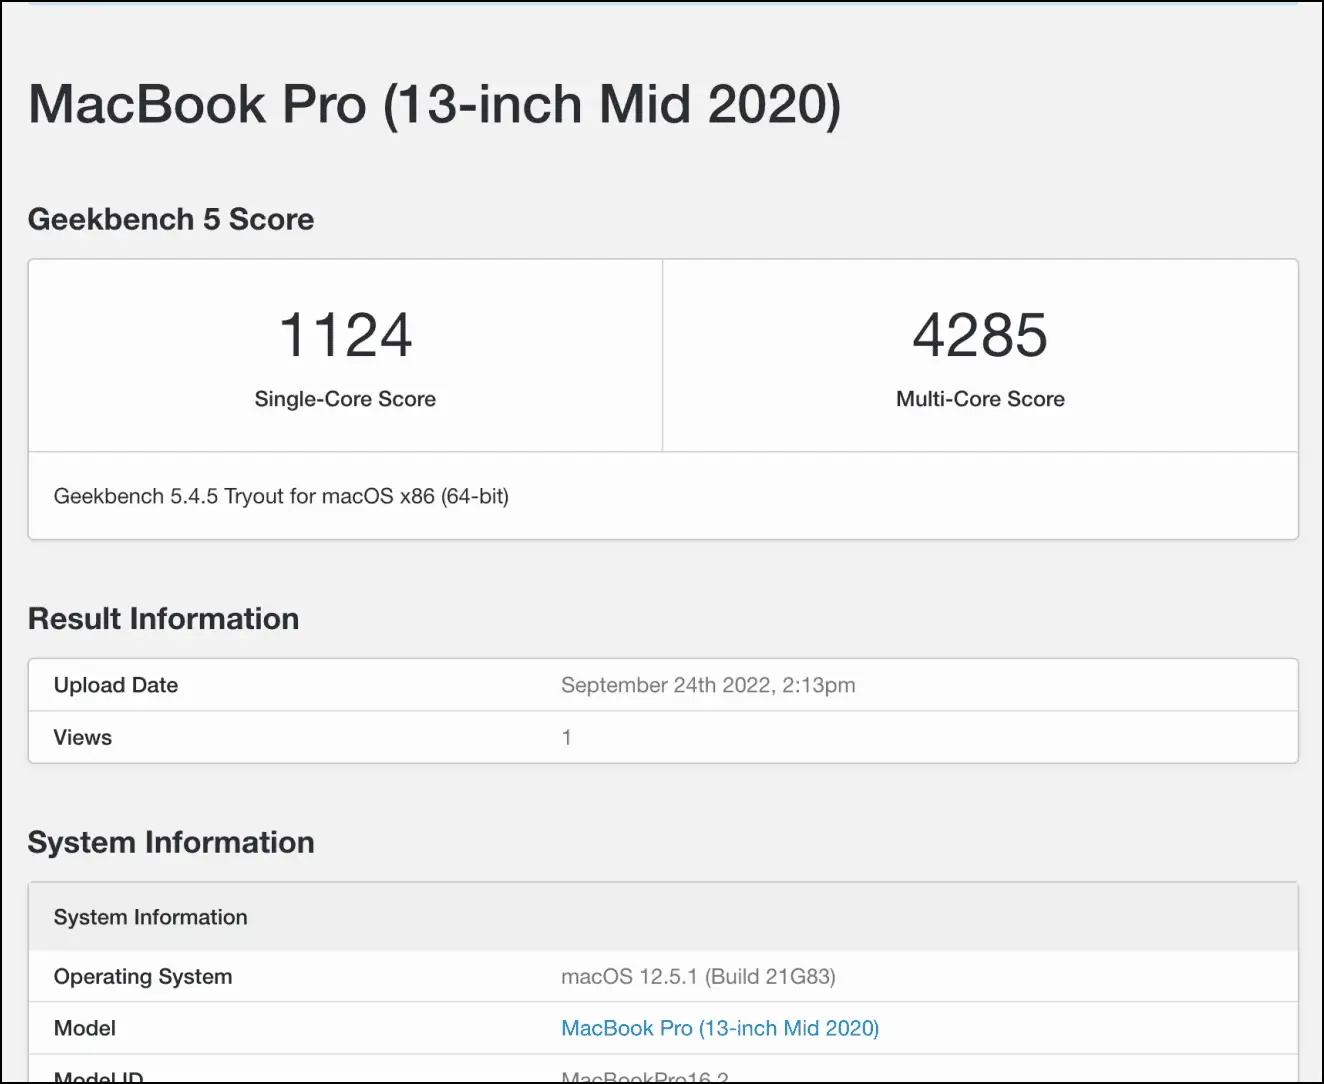Viewport: 1324px width, 1084px height.
Task: Click the Views row label
Action: tap(83, 737)
